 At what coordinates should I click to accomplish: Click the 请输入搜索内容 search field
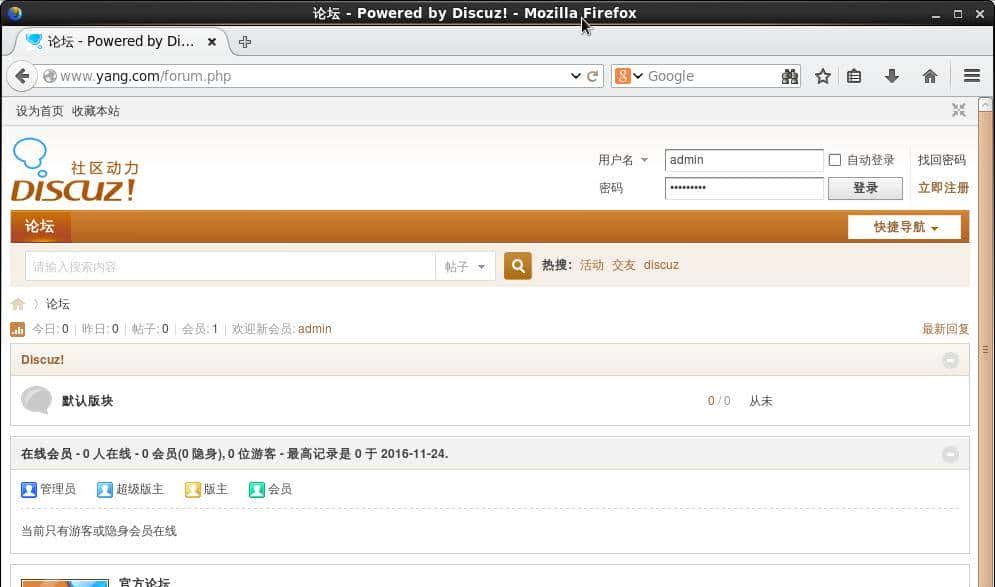(230, 266)
